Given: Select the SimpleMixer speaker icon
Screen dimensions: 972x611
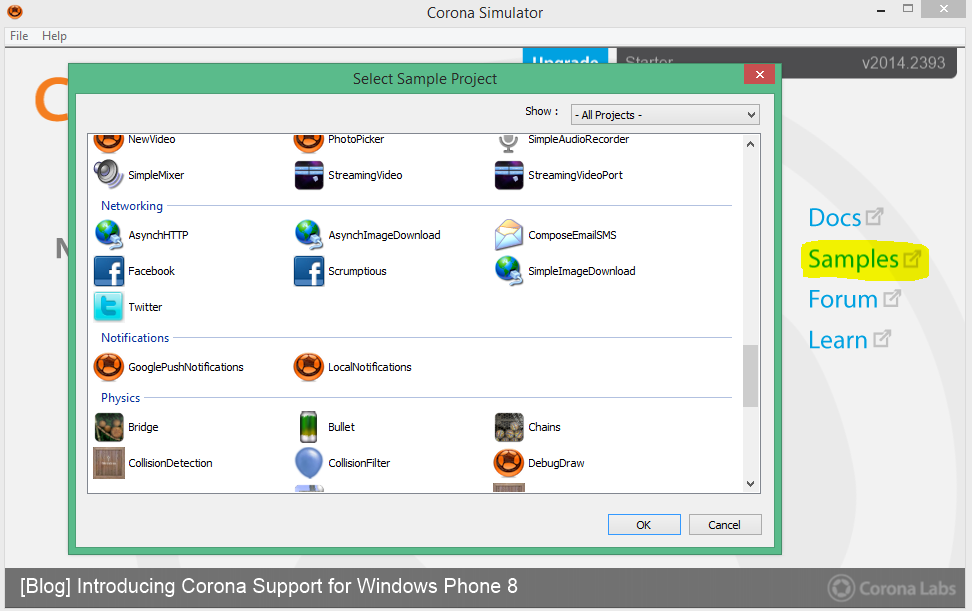Looking at the screenshot, I should pyautogui.click(x=108, y=174).
